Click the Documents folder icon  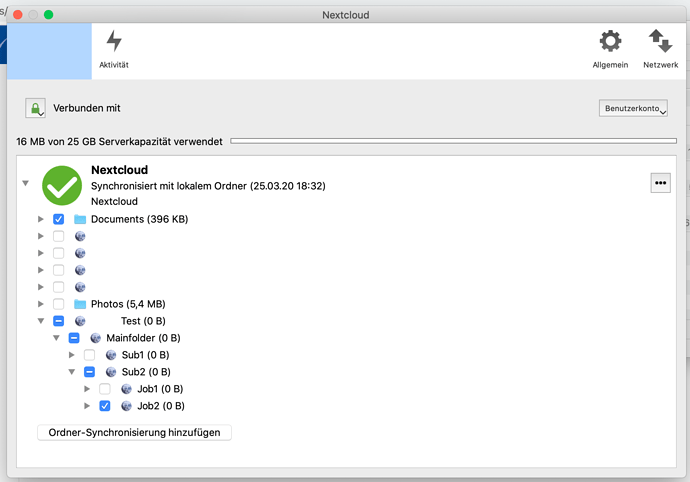pos(80,219)
